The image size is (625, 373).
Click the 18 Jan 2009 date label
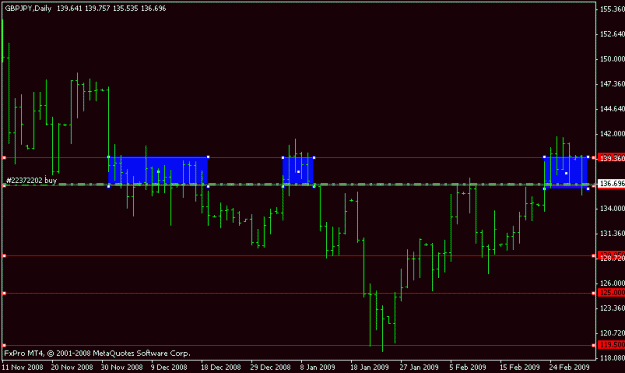369,367
